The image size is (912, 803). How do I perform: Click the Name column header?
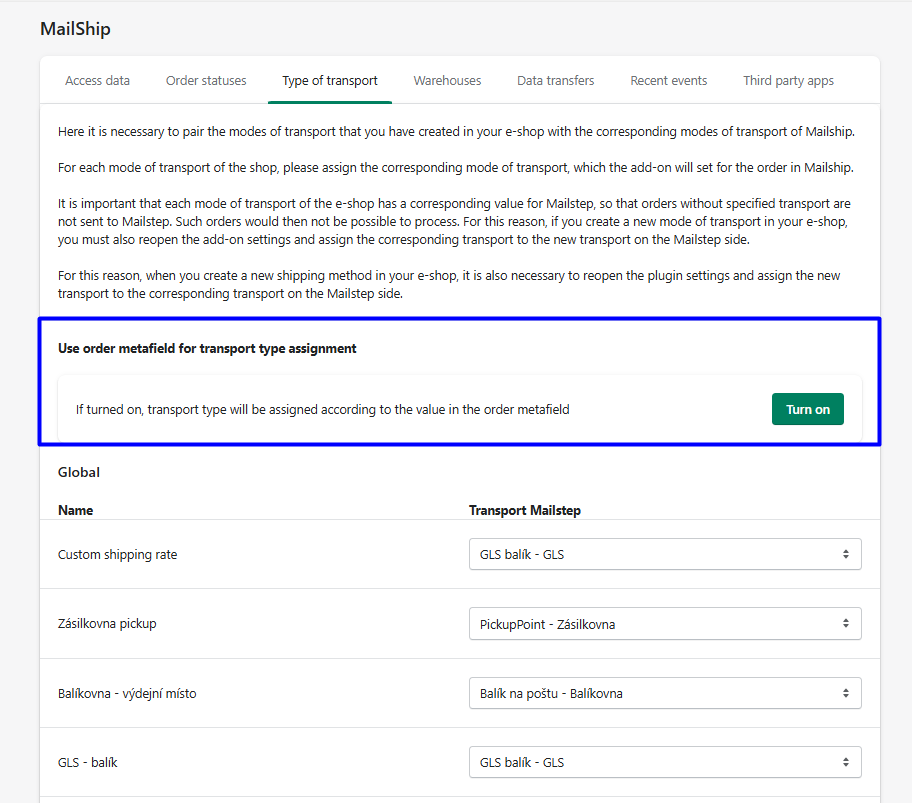click(x=76, y=510)
